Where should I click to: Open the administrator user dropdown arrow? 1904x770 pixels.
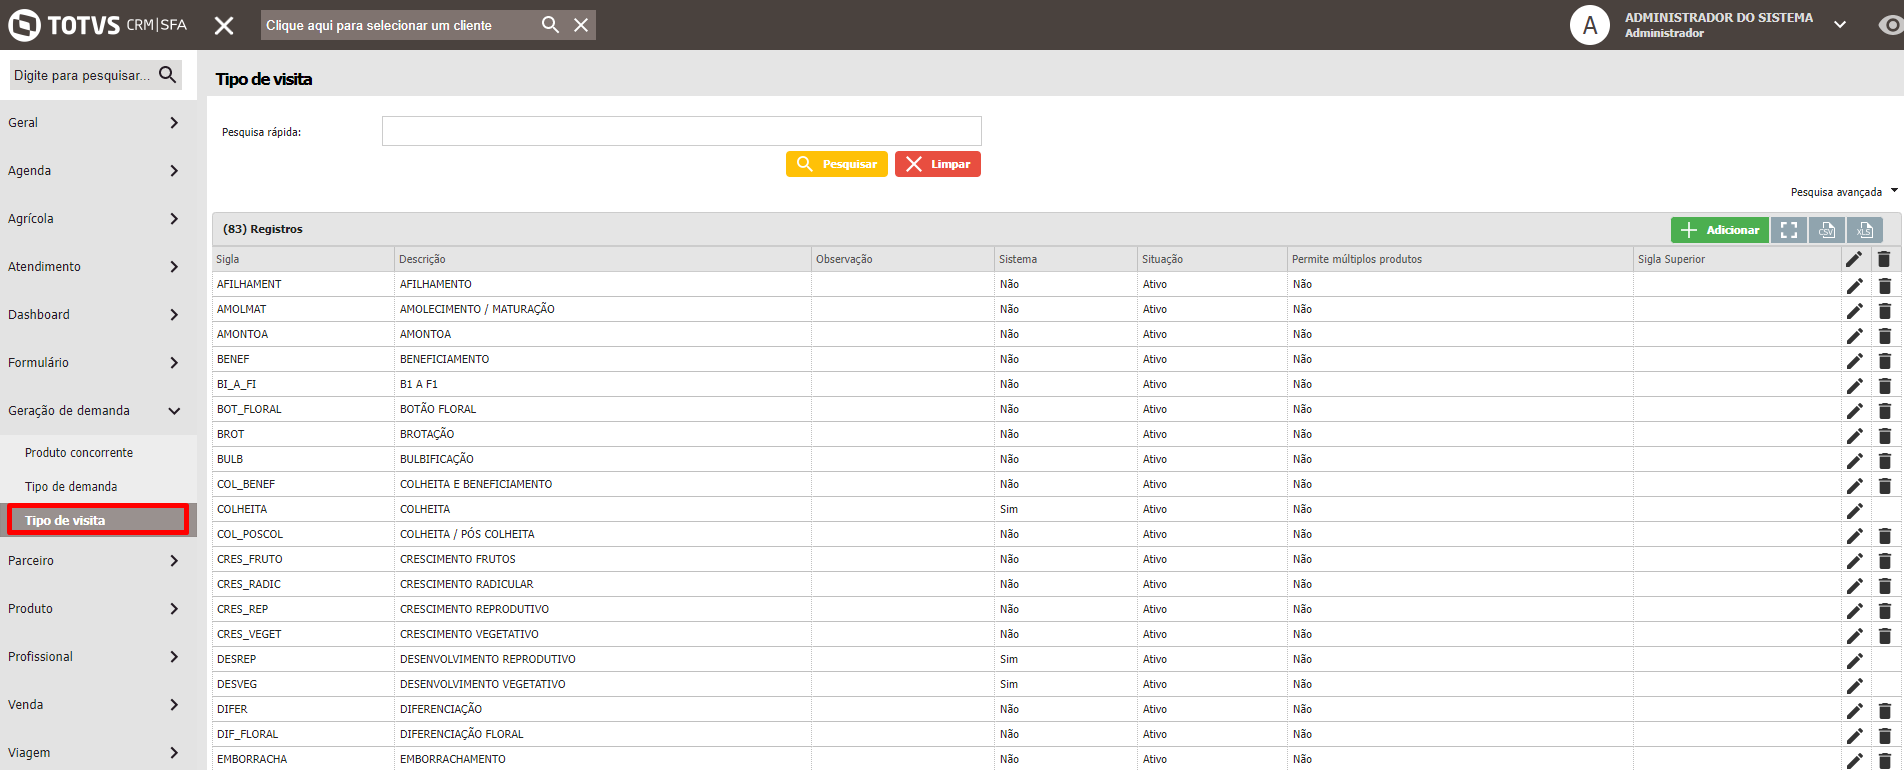click(1840, 25)
